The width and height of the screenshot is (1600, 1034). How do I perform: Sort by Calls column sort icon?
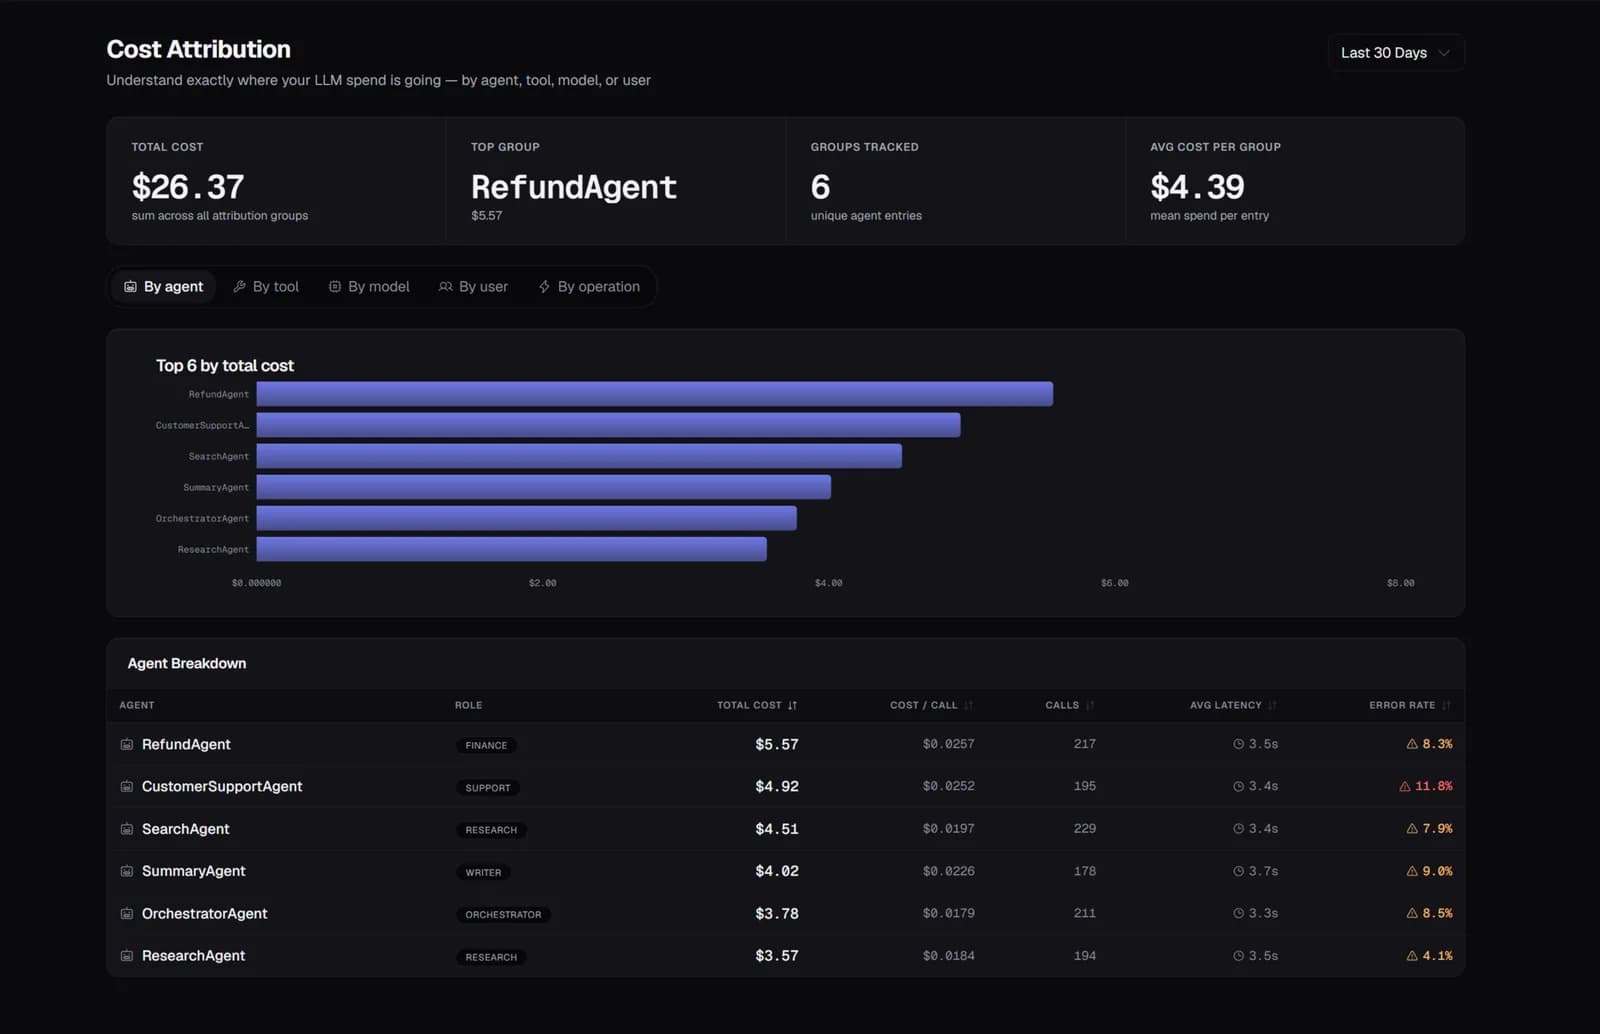pos(1090,706)
